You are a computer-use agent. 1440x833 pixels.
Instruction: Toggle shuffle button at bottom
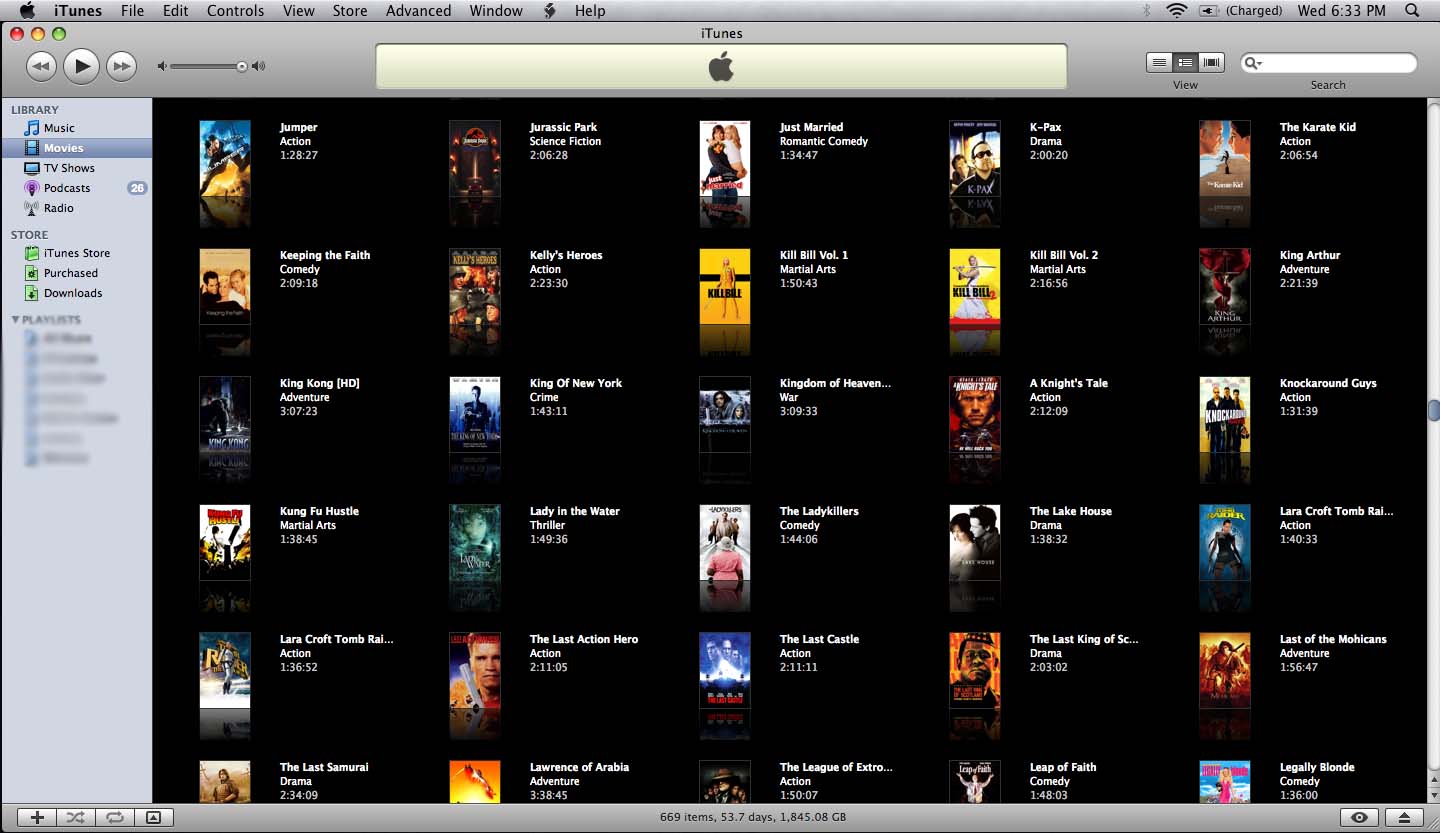(x=76, y=817)
